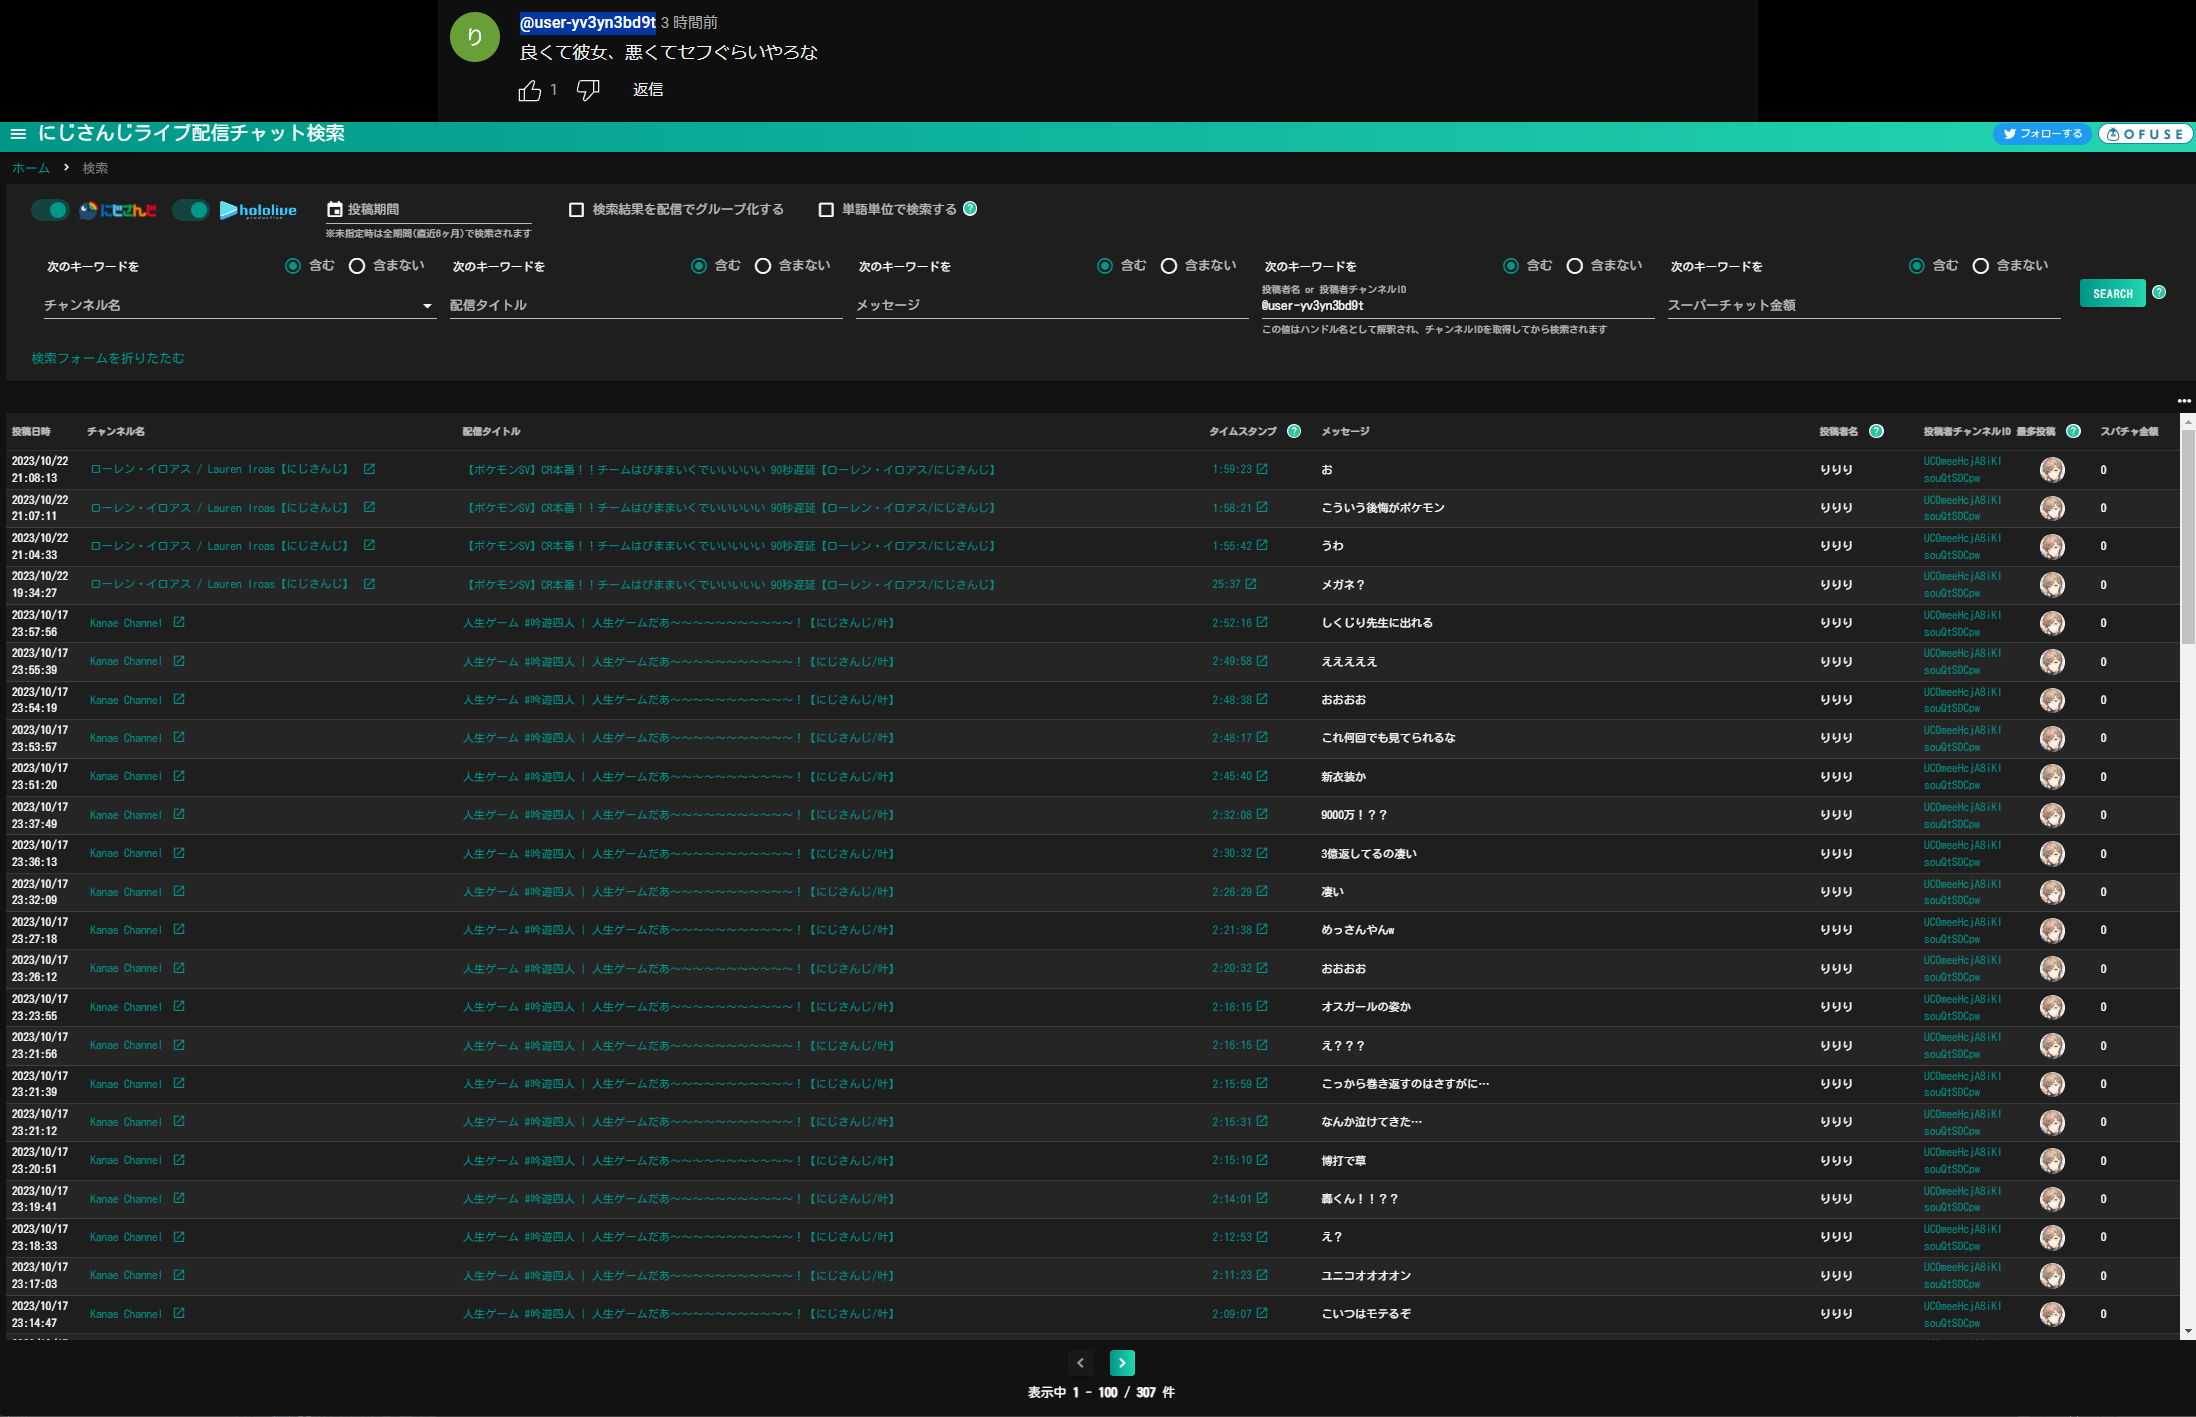
Task: Open help icon beside SEARCH button
Action: [x=2159, y=292]
